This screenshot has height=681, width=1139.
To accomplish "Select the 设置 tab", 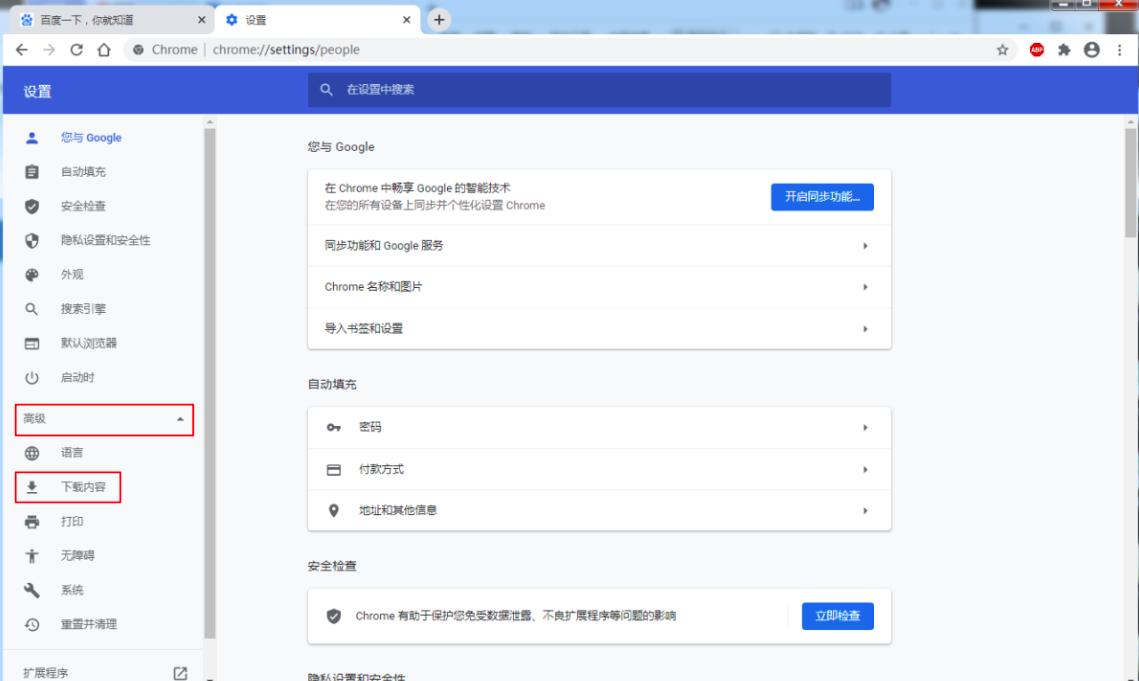I will tap(319, 20).
